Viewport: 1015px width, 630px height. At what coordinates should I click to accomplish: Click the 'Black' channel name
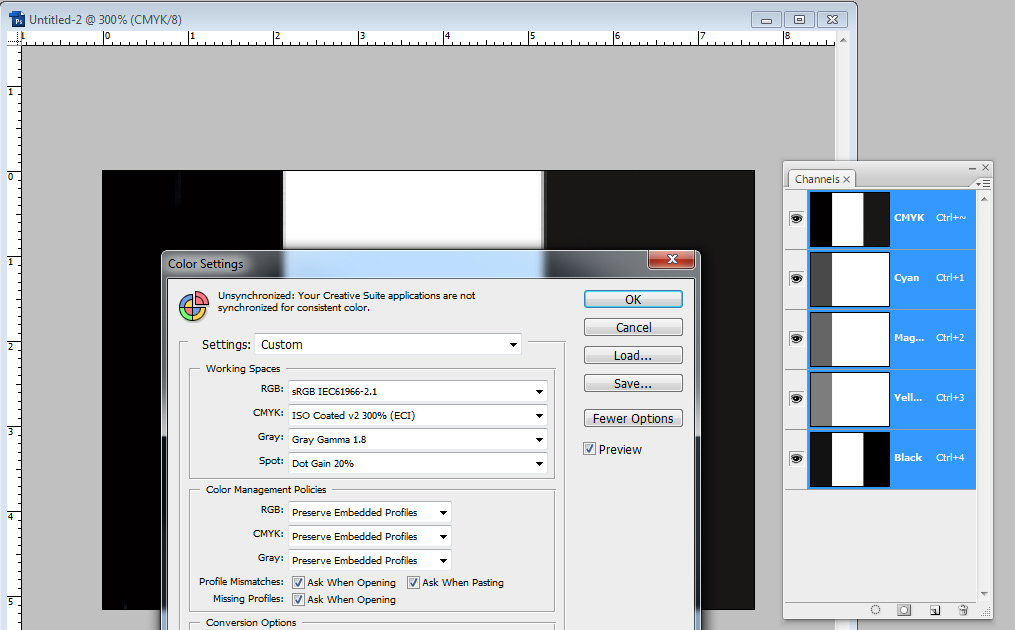908,458
